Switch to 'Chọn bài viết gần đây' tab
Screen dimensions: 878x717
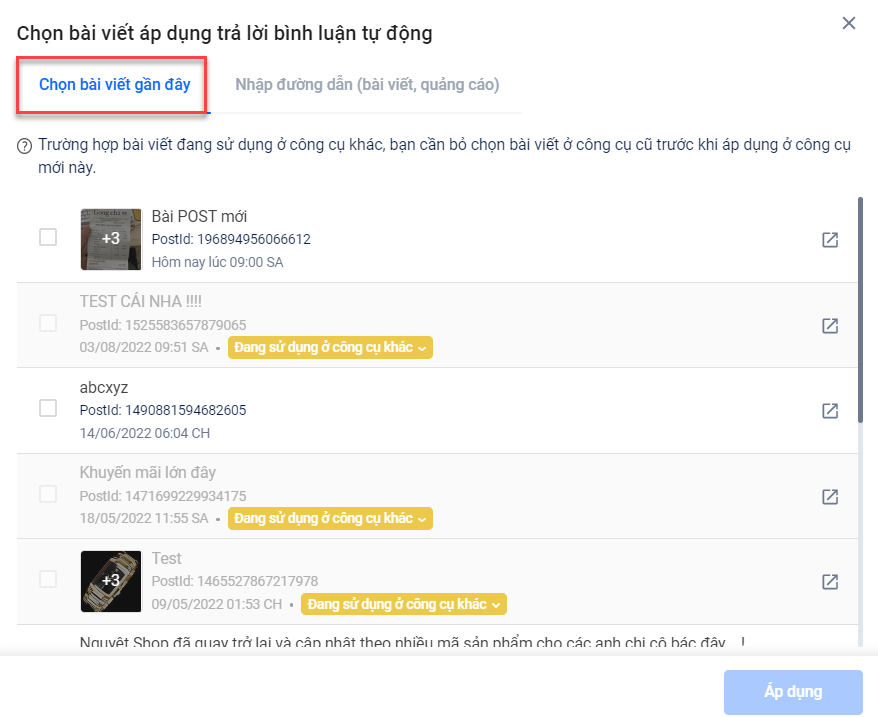115,85
